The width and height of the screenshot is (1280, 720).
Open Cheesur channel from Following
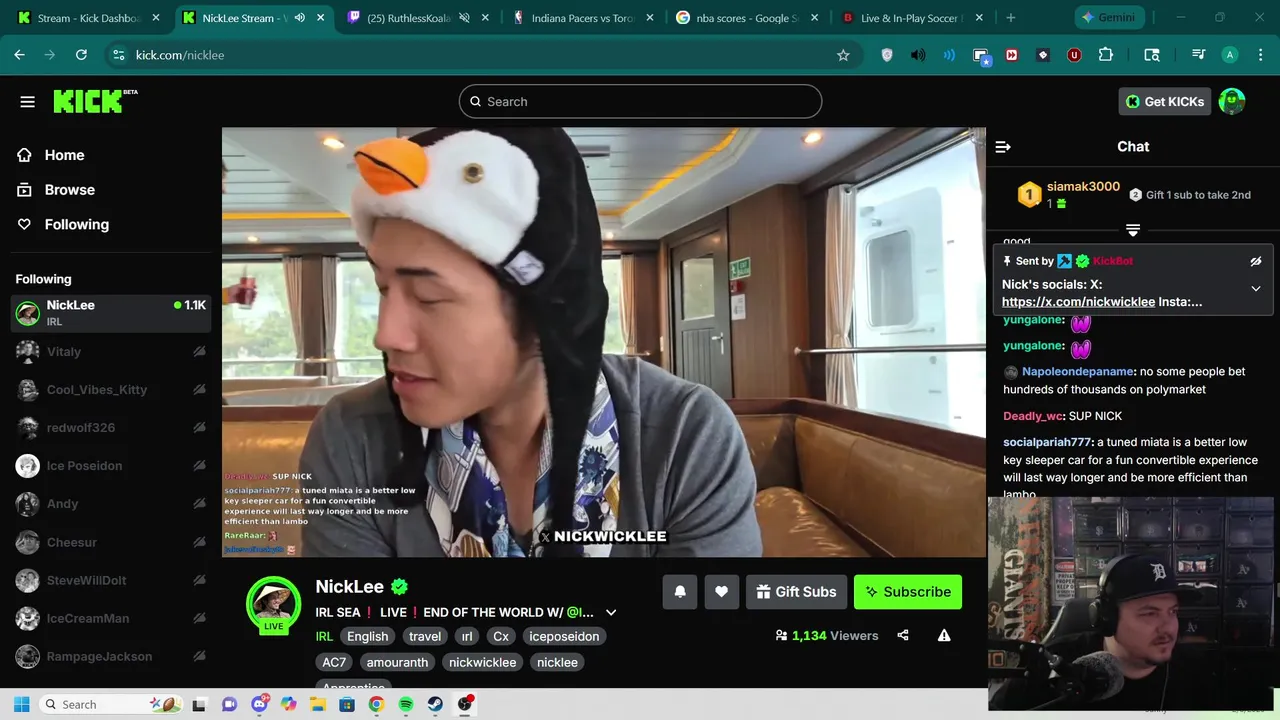(x=111, y=542)
